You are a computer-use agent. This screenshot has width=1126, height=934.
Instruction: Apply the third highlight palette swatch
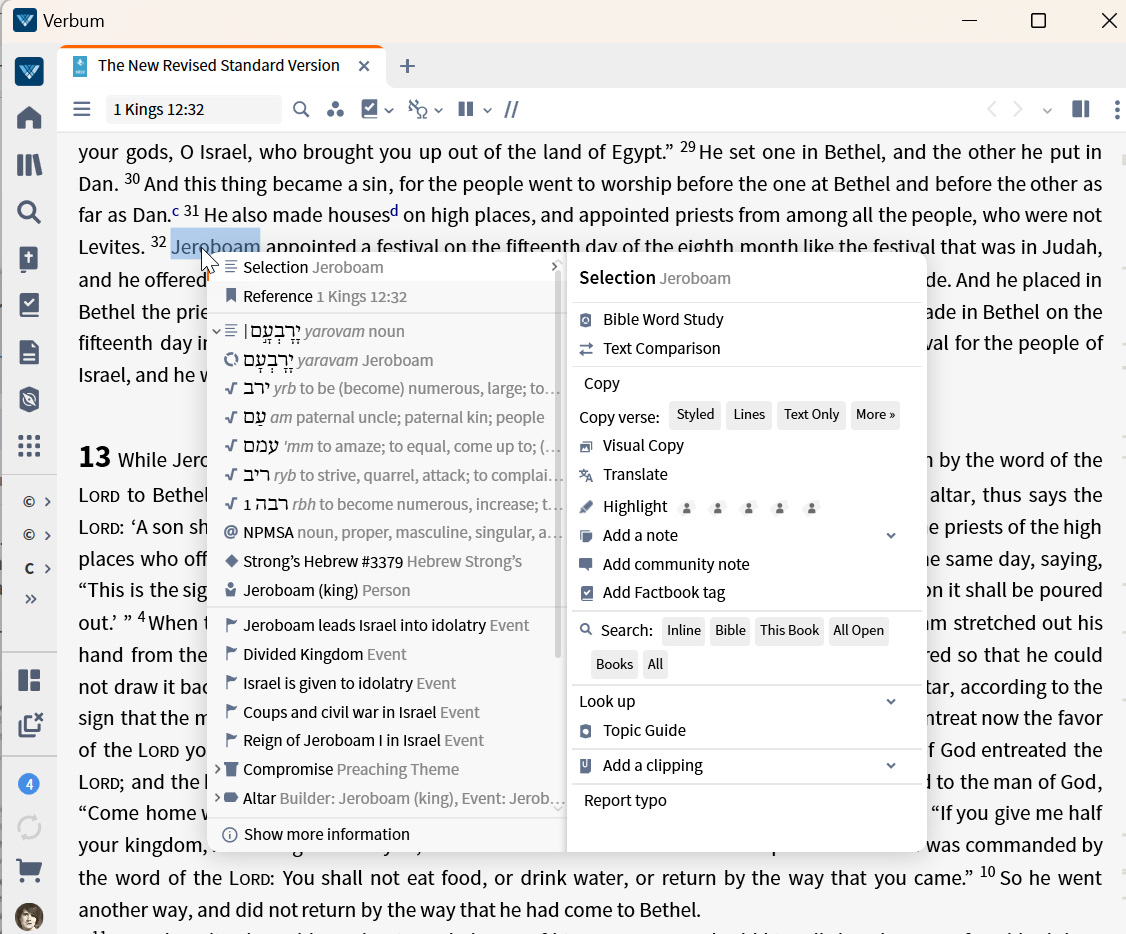coord(749,508)
